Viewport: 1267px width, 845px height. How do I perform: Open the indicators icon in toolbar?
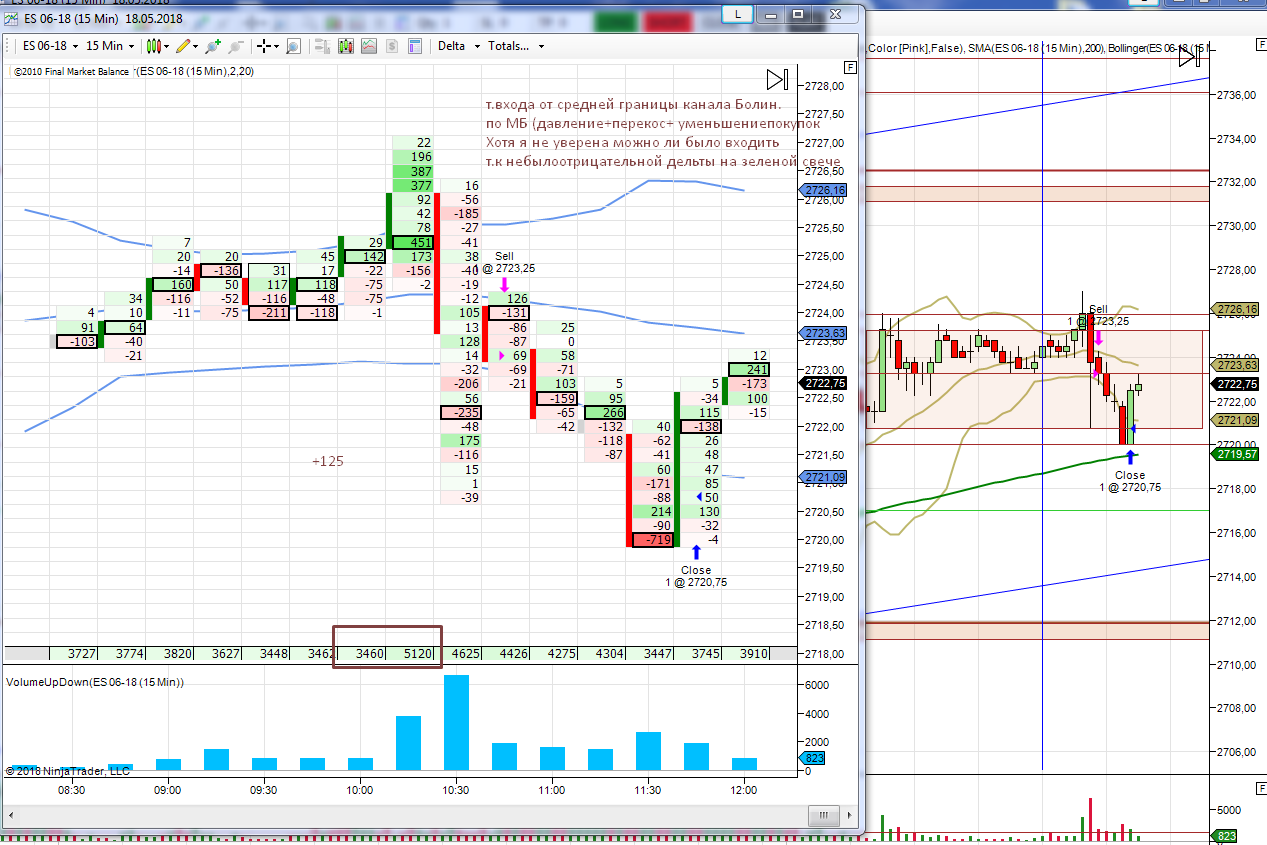(369, 46)
